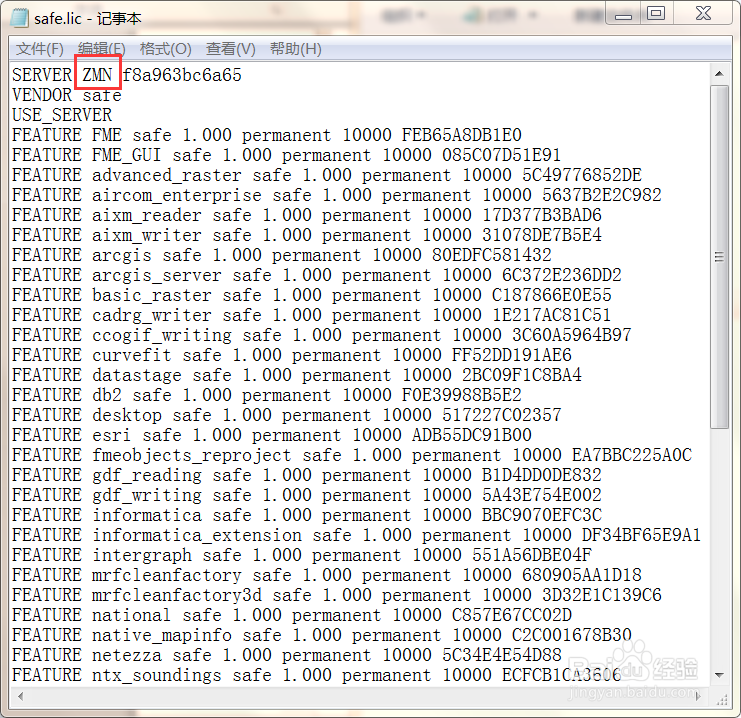Click desktop feature name
The width and height of the screenshot is (741, 718).
(127, 415)
